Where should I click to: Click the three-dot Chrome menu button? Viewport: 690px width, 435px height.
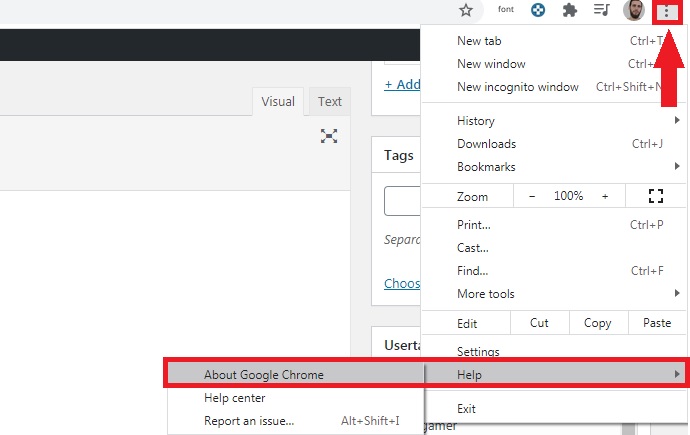(x=665, y=11)
